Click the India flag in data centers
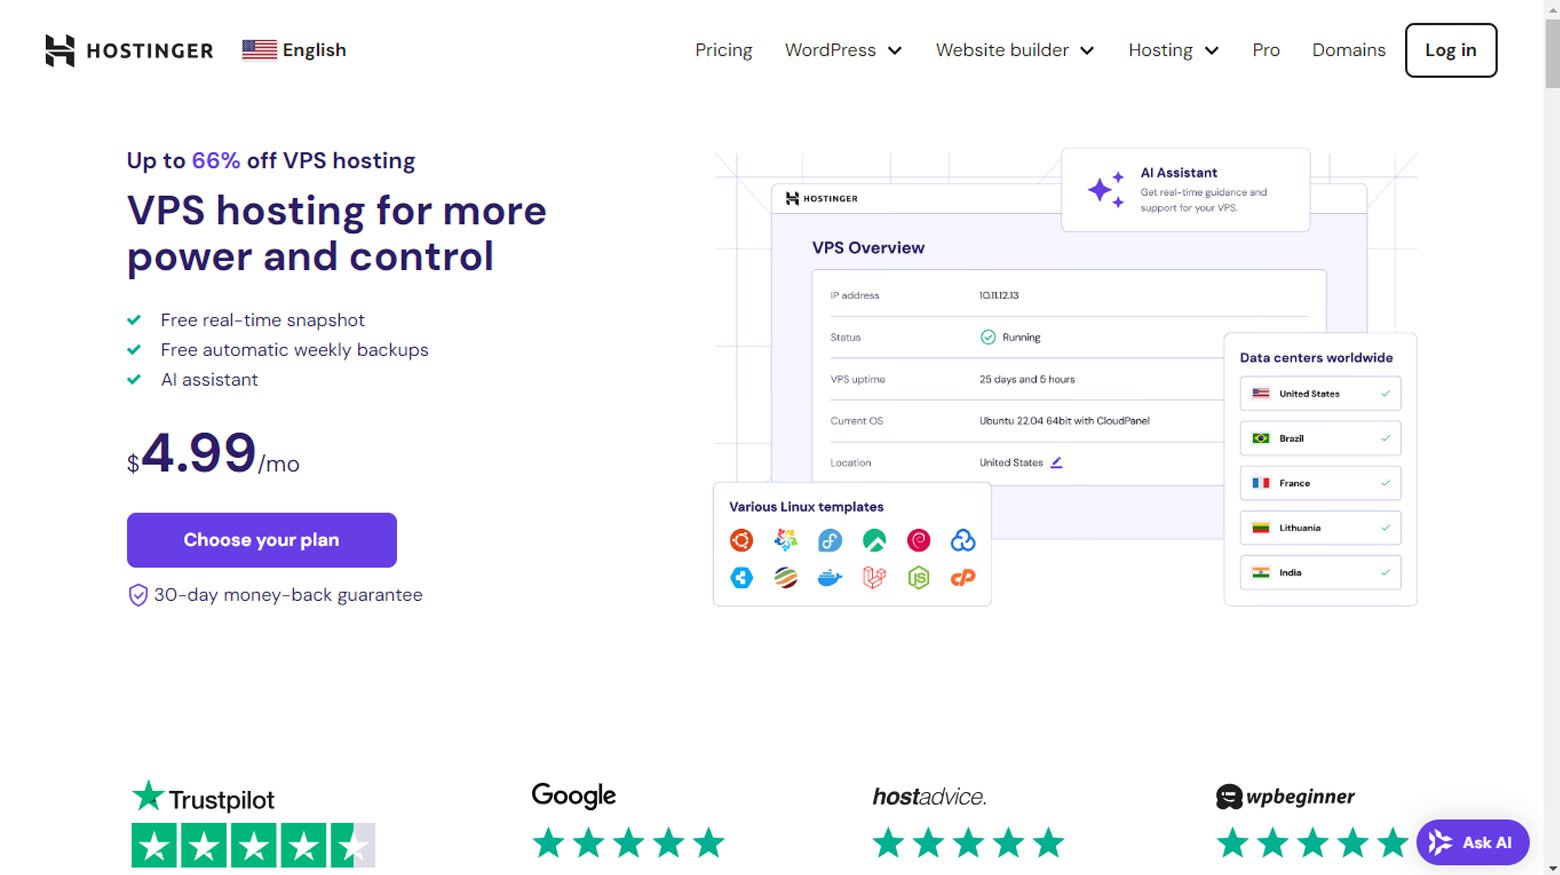Image resolution: width=1560 pixels, height=875 pixels. [1261, 573]
